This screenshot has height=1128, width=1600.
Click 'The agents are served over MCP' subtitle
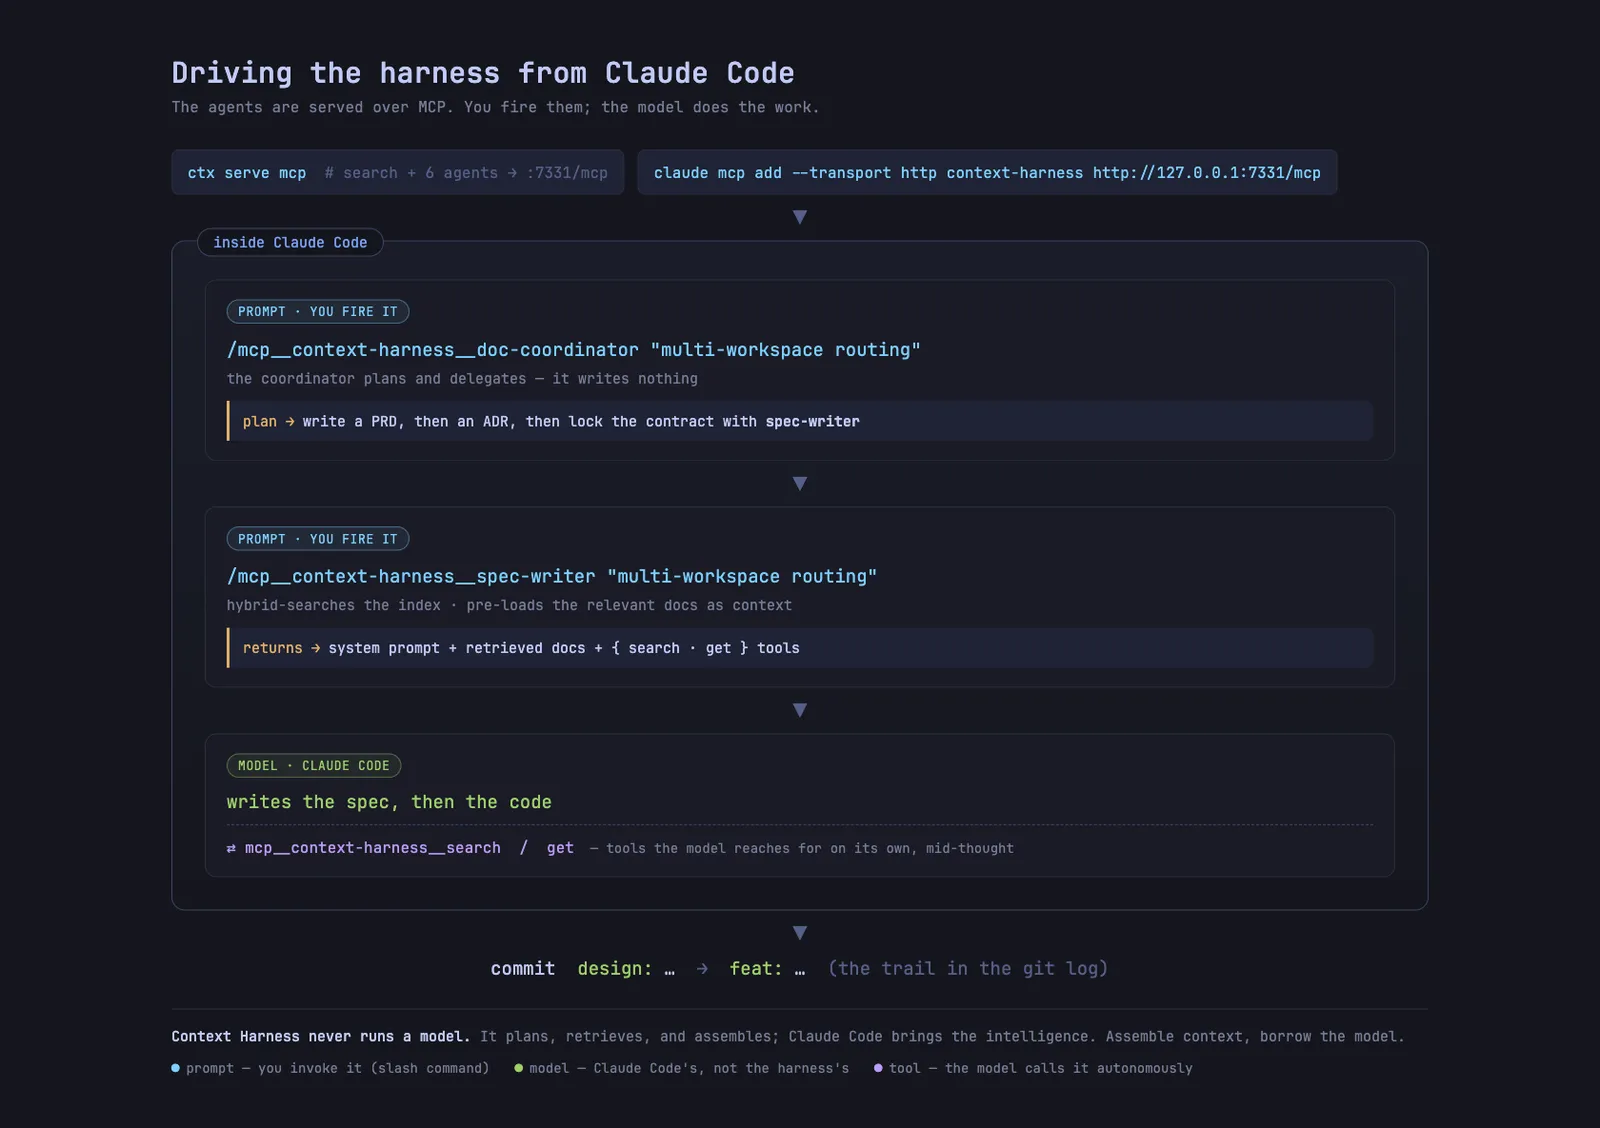point(495,107)
